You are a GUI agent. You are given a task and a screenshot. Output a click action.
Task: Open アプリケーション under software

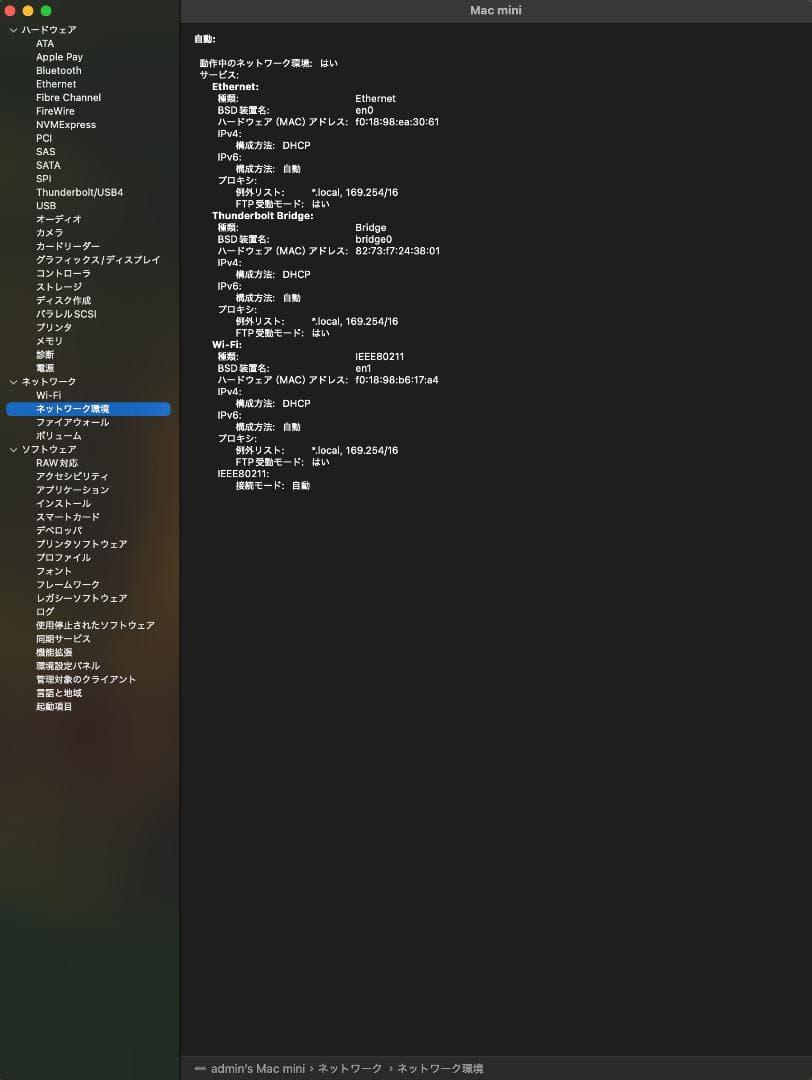click(72, 490)
